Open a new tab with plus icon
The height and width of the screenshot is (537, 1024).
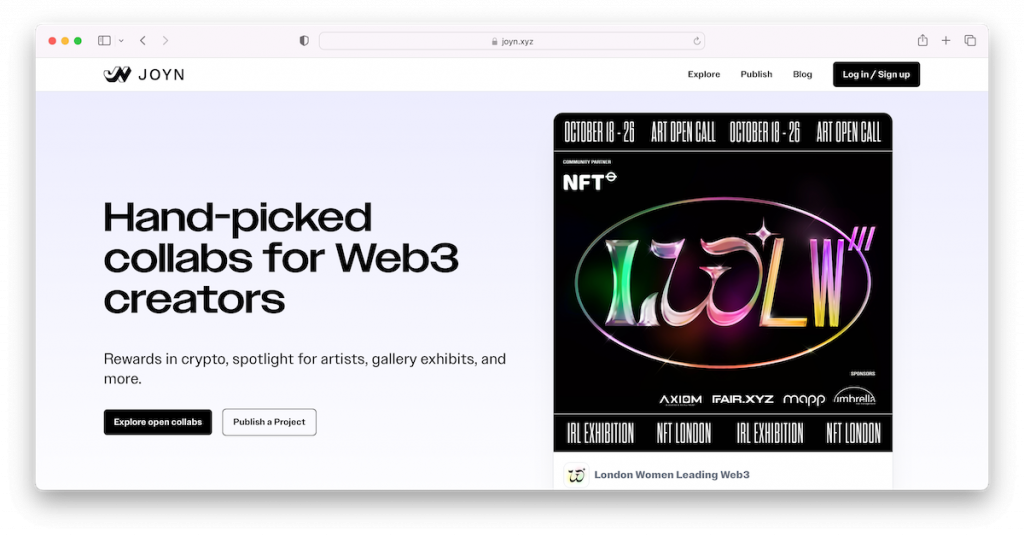pyautogui.click(x=946, y=41)
